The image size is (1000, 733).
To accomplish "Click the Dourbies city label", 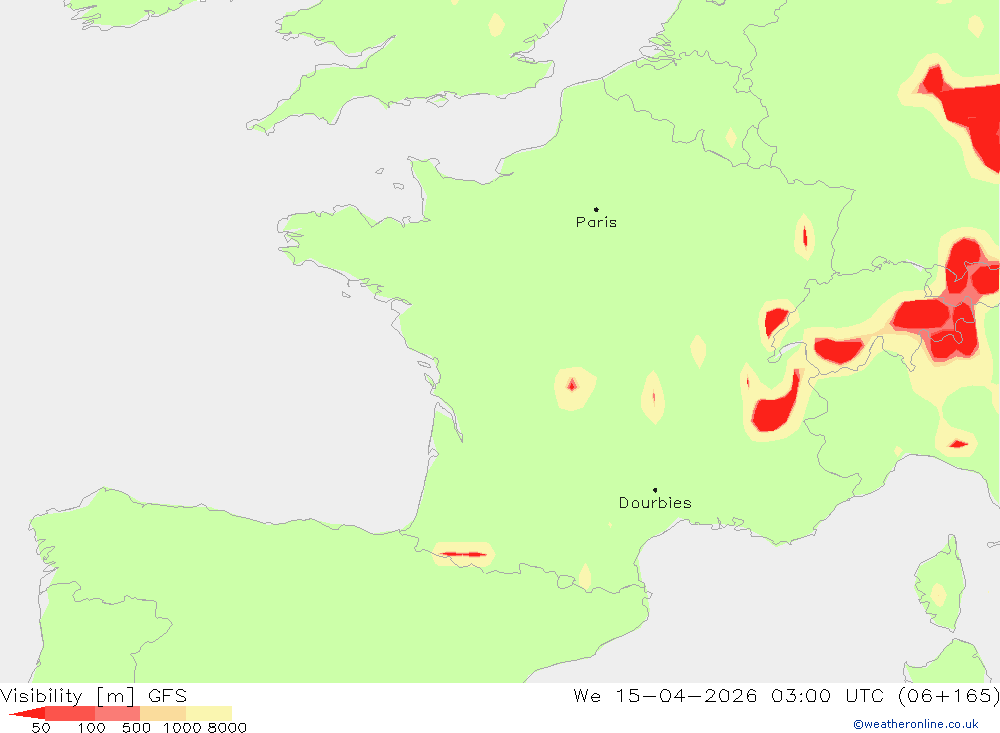I will [655, 503].
